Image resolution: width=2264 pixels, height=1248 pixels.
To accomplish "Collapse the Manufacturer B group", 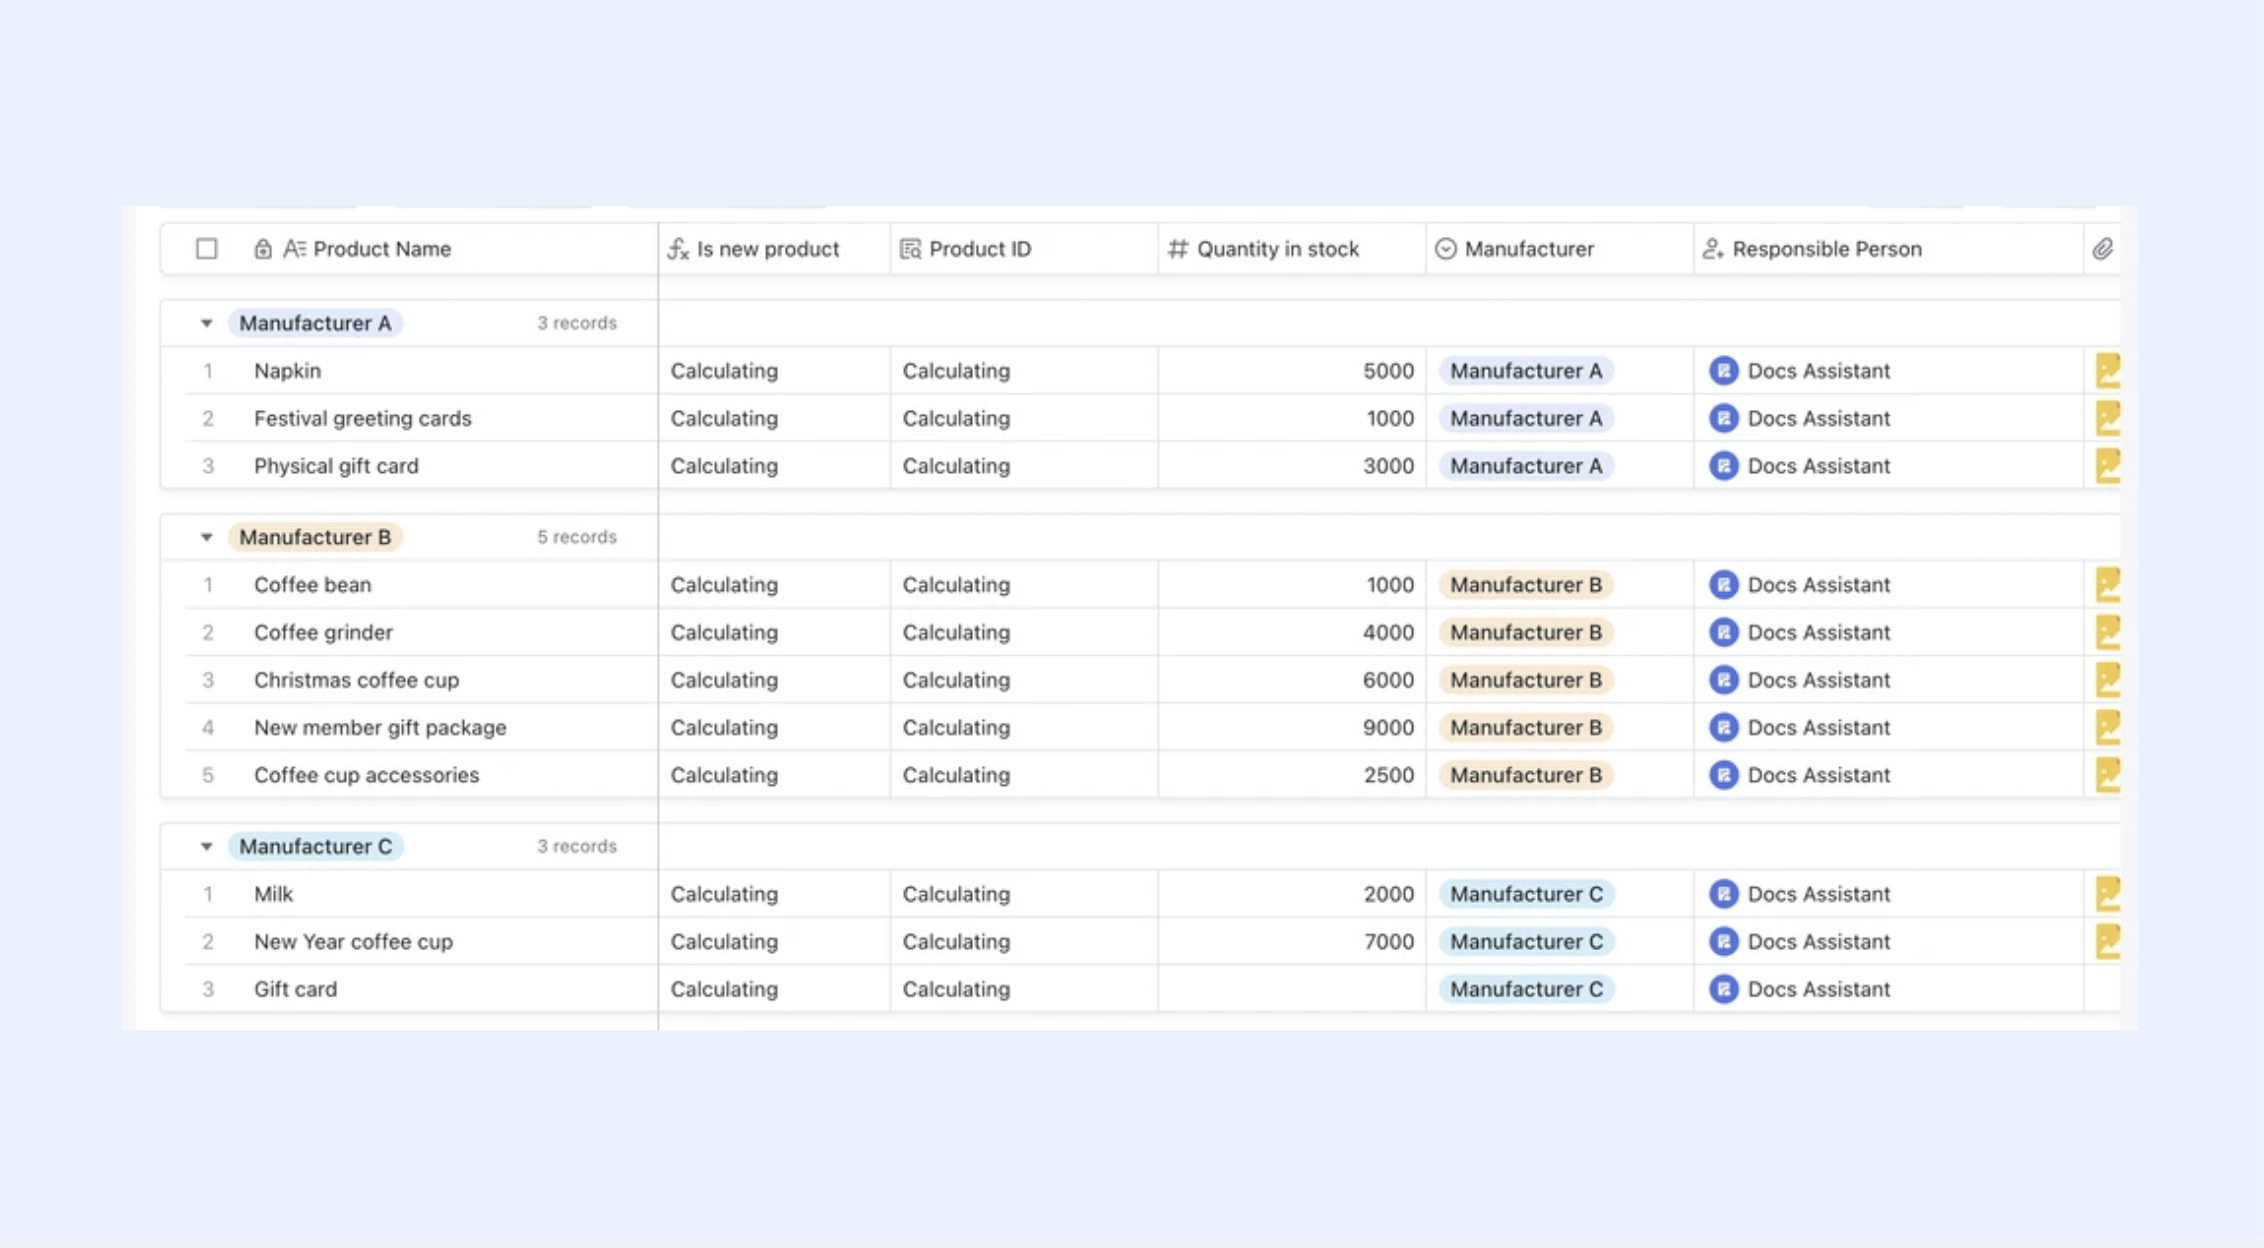I will click(206, 537).
